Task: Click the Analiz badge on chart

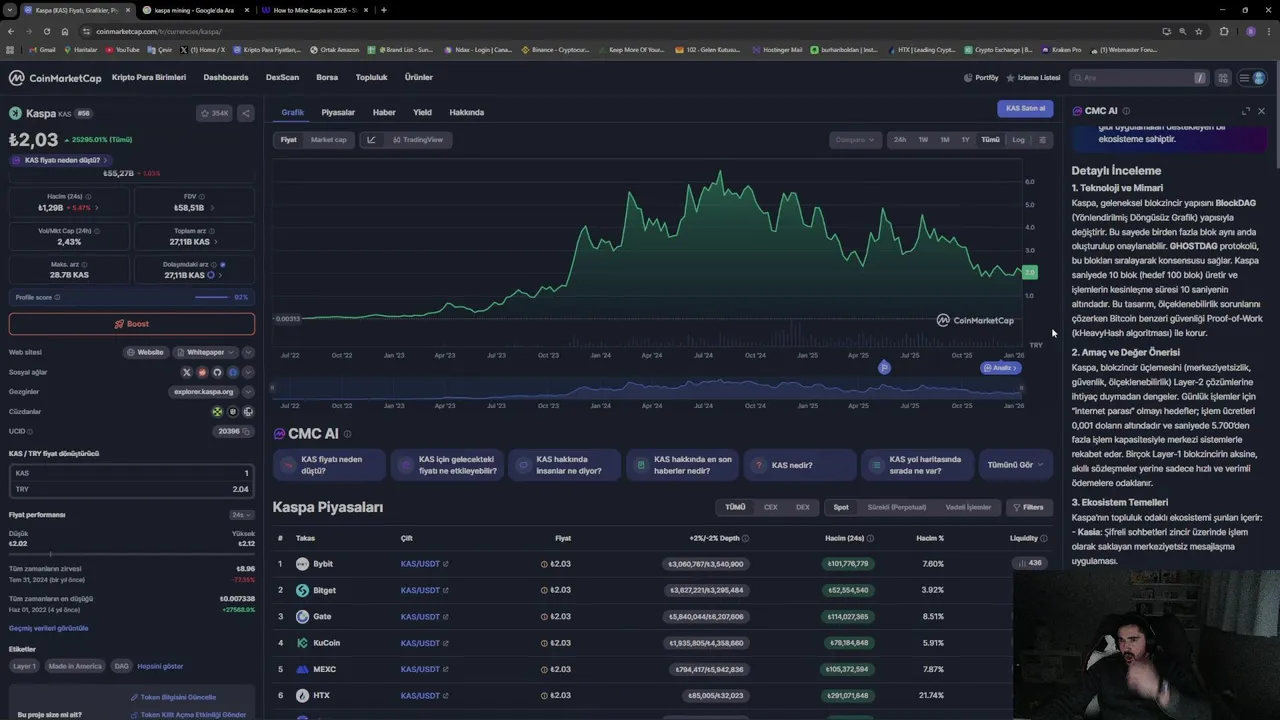Action: tap(1000, 368)
